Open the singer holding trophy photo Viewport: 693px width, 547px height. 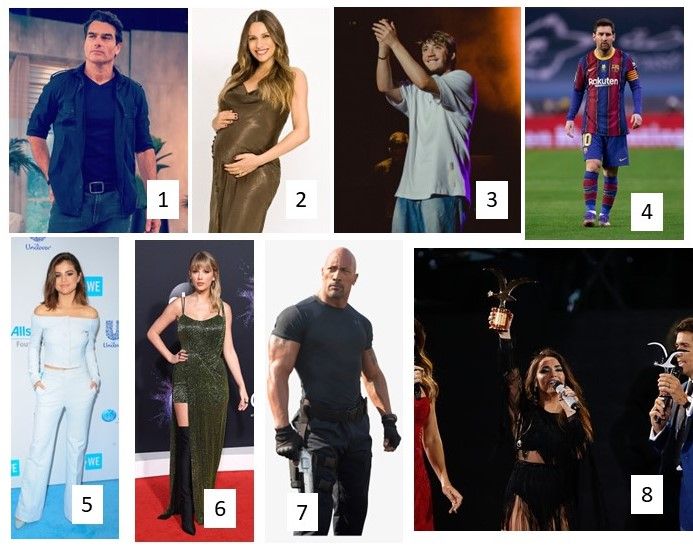(x=553, y=389)
